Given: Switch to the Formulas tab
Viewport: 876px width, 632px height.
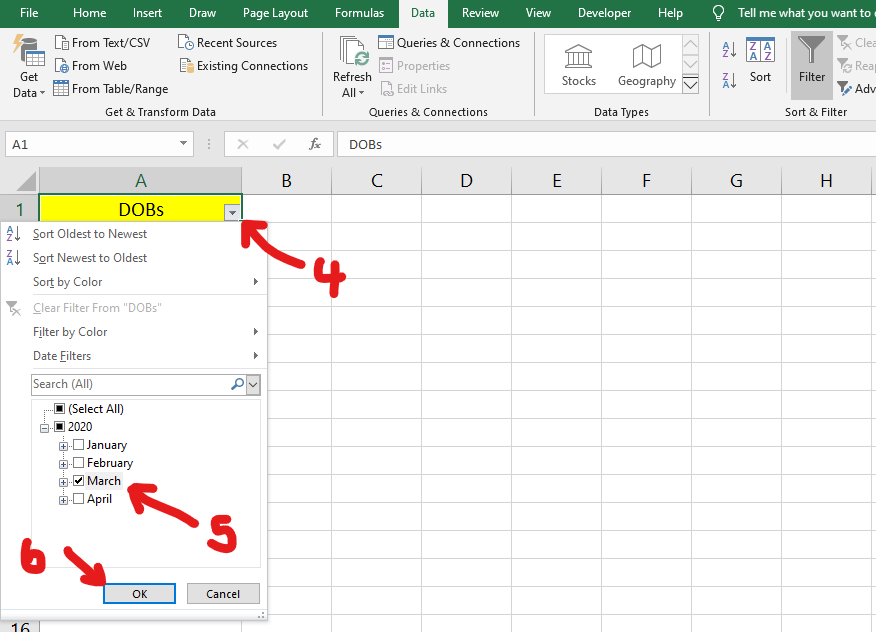Looking at the screenshot, I should point(359,13).
